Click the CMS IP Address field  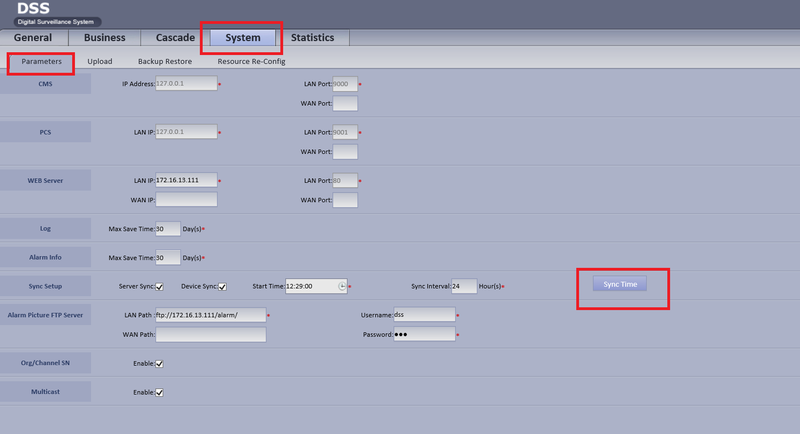186,84
